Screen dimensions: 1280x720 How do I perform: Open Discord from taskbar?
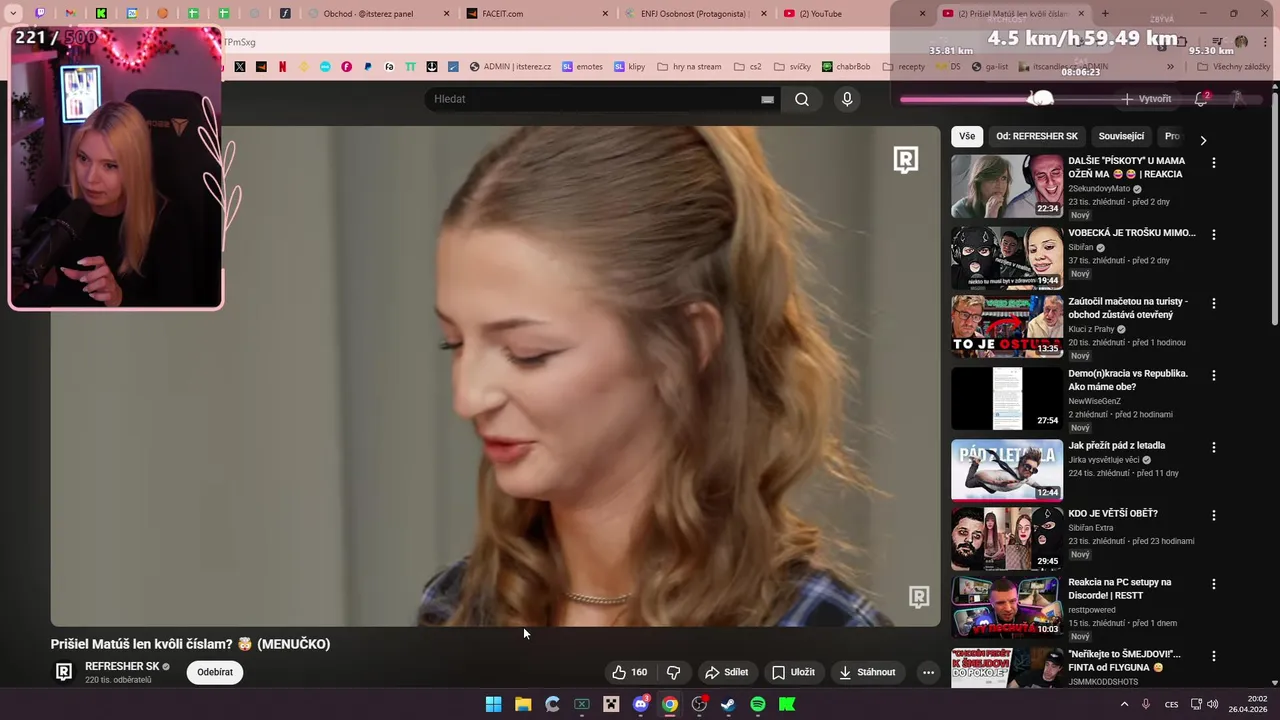tap(641, 704)
